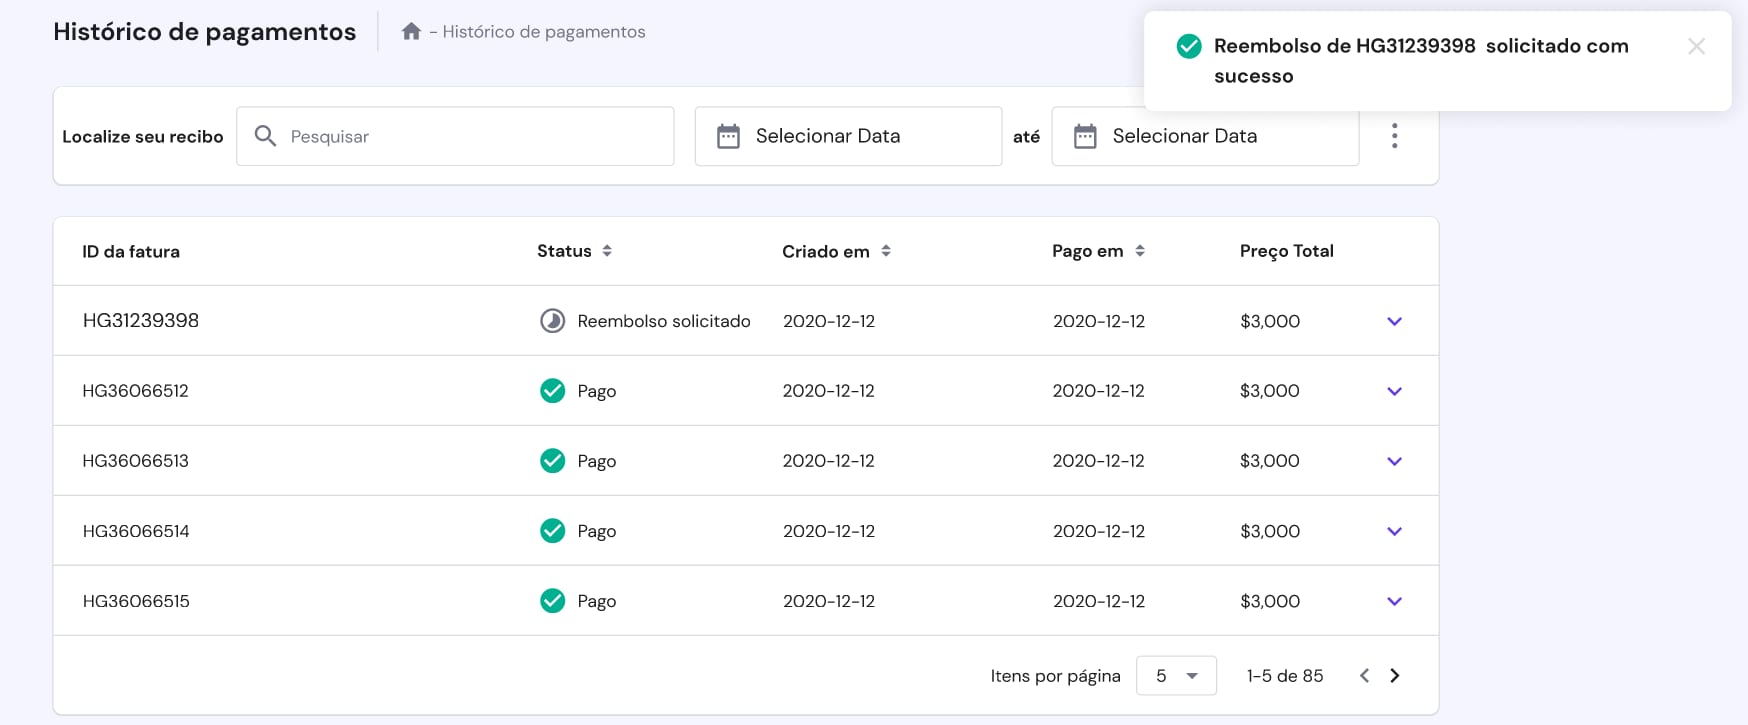The height and width of the screenshot is (725, 1748).
Task: Go to next page of invoices
Action: click(x=1395, y=676)
